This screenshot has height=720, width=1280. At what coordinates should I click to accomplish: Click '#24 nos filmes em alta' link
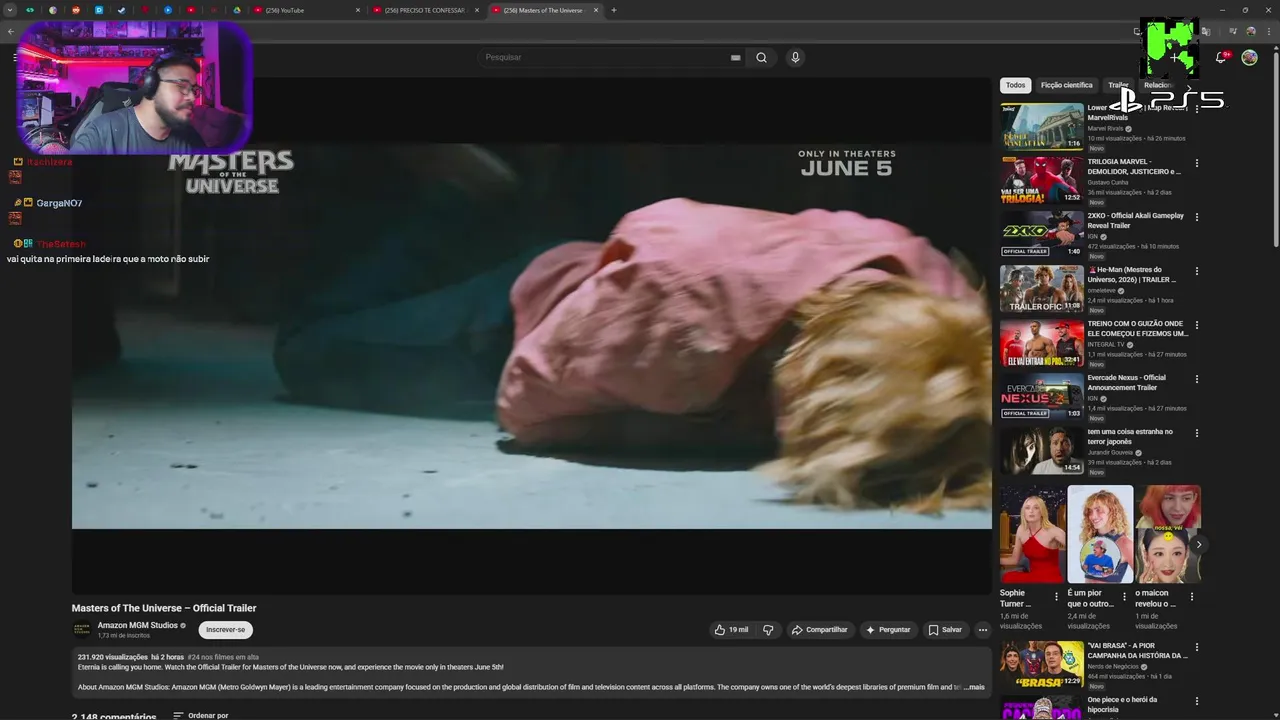pos(223,657)
